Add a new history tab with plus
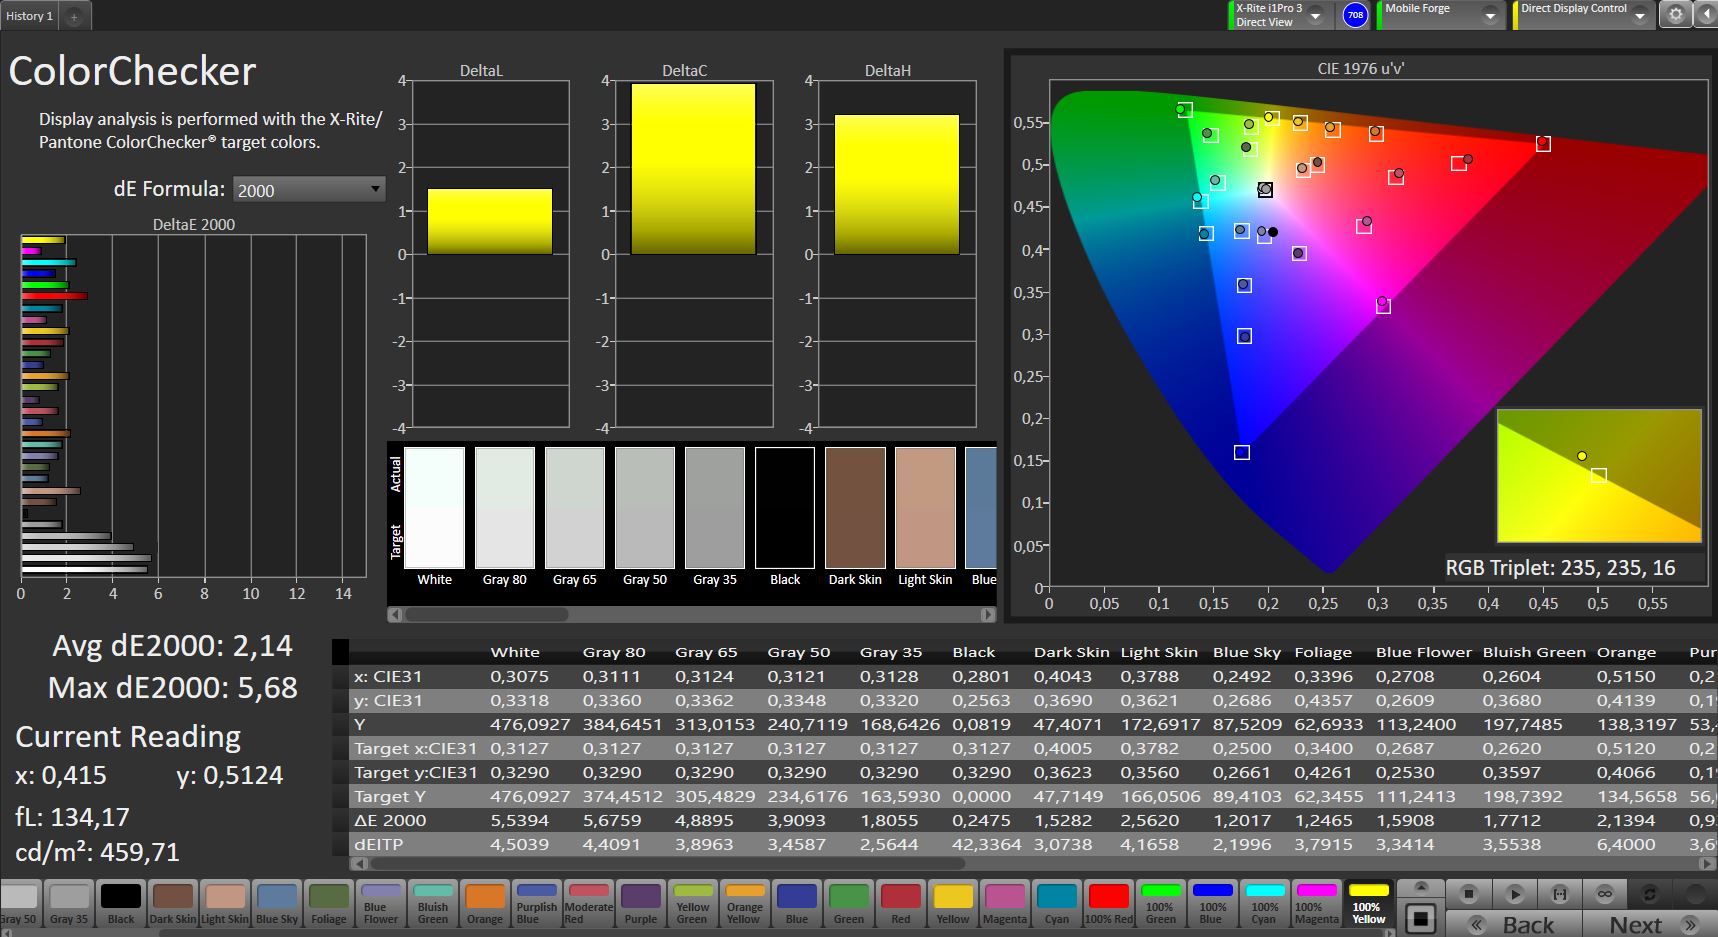1718x937 pixels. [74, 16]
